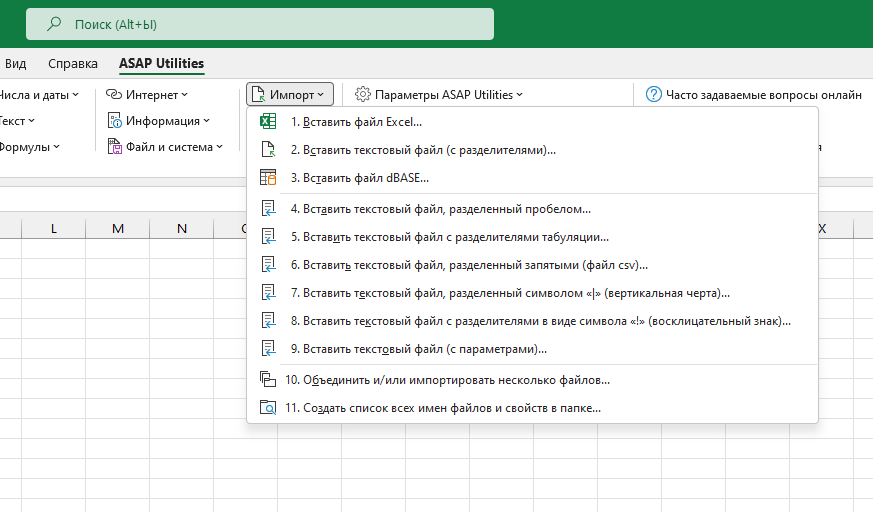The width and height of the screenshot is (873, 512).
Task: Select column M header
Action: 117,228
